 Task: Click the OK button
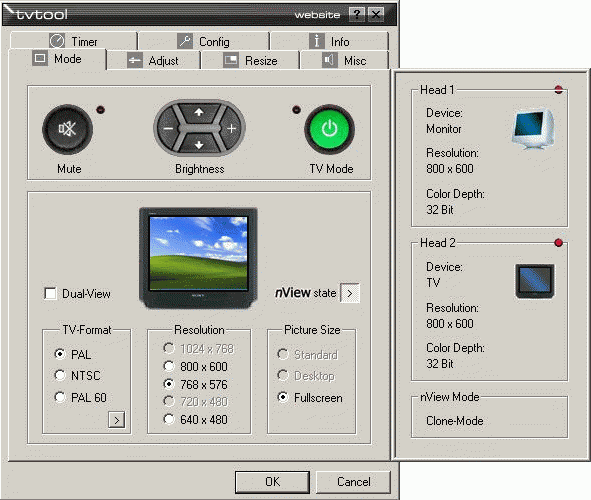273,482
